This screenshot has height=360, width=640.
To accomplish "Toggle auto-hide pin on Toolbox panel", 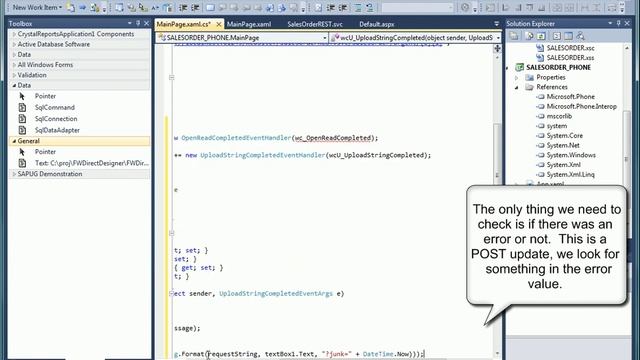I will (138, 23).
